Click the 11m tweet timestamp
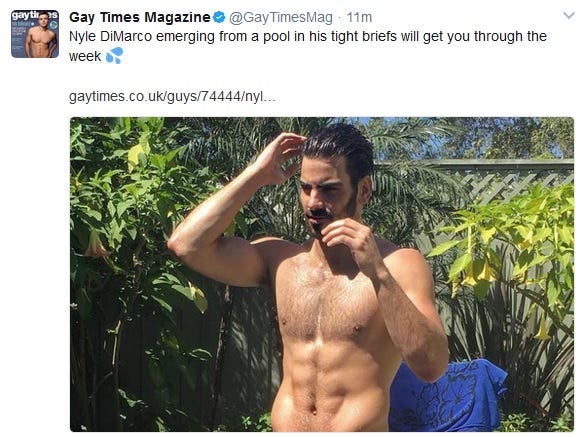Screen dimensions: 587x437 [359, 17]
